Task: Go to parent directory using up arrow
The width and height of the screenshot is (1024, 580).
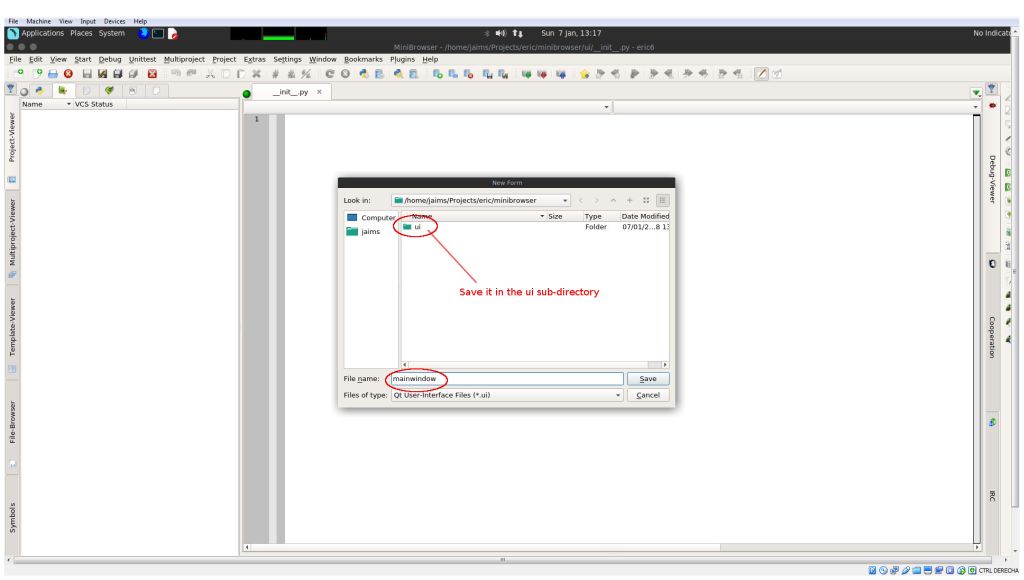Action: (x=613, y=200)
